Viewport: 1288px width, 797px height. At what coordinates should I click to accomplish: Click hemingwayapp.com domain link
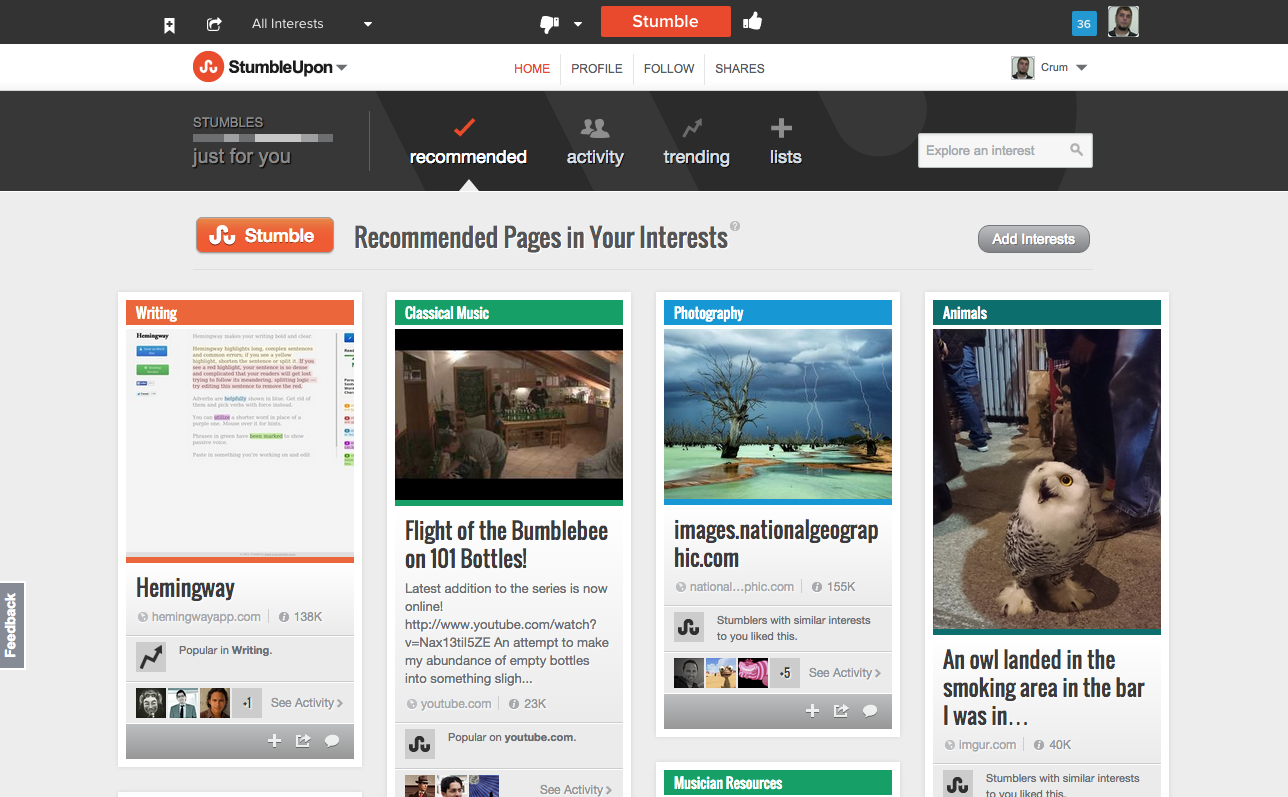pos(207,617)
